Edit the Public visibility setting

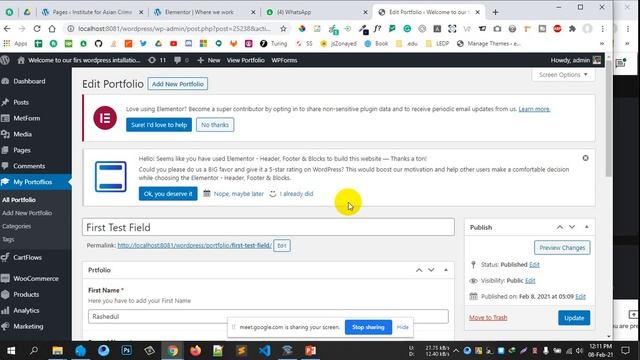coord(530,281)
